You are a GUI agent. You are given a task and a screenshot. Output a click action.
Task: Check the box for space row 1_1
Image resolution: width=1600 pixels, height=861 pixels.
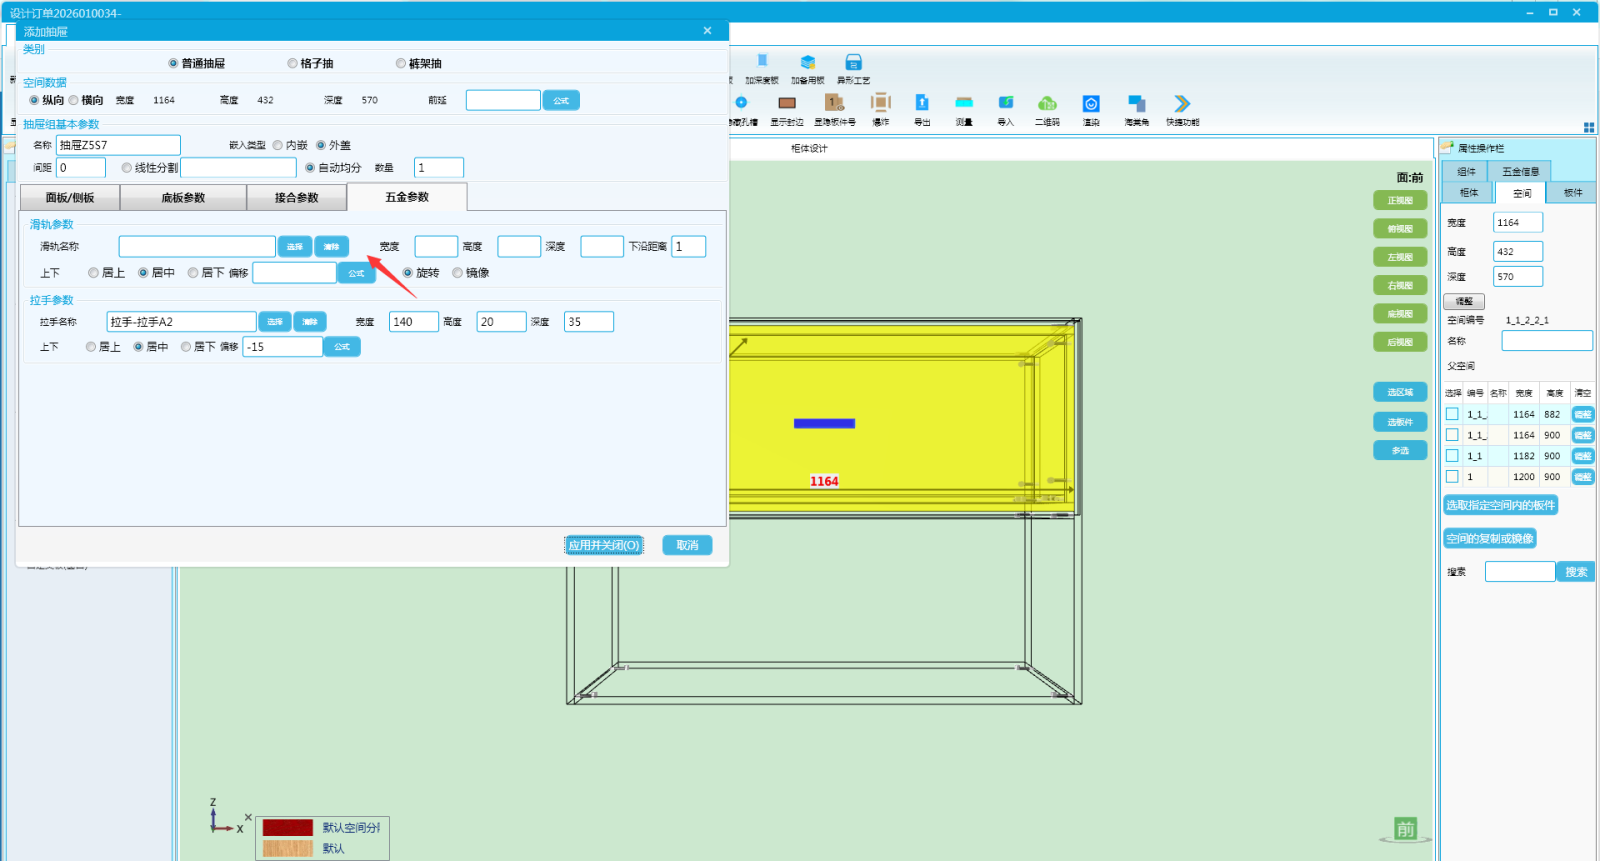[x=1452, y=456]
